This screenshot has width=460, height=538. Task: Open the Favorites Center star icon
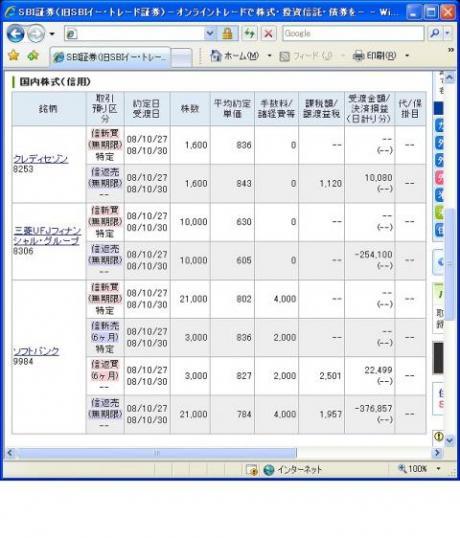coord(13,55)
